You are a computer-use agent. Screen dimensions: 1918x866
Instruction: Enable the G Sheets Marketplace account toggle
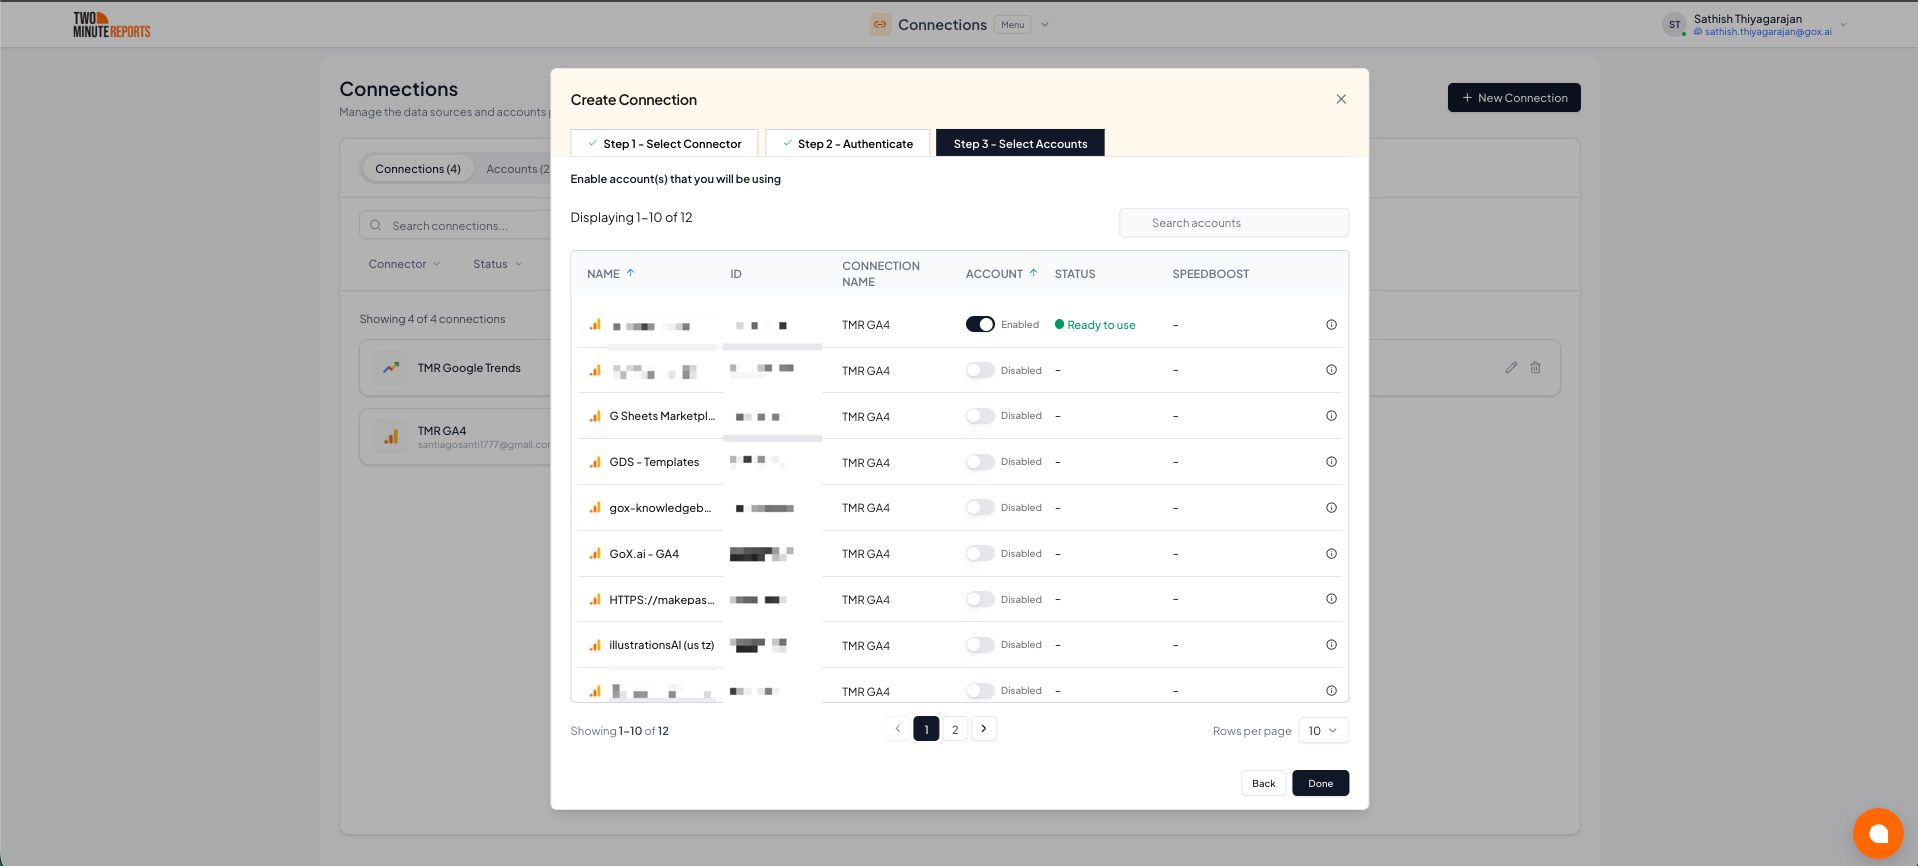(x=980, y=416)
